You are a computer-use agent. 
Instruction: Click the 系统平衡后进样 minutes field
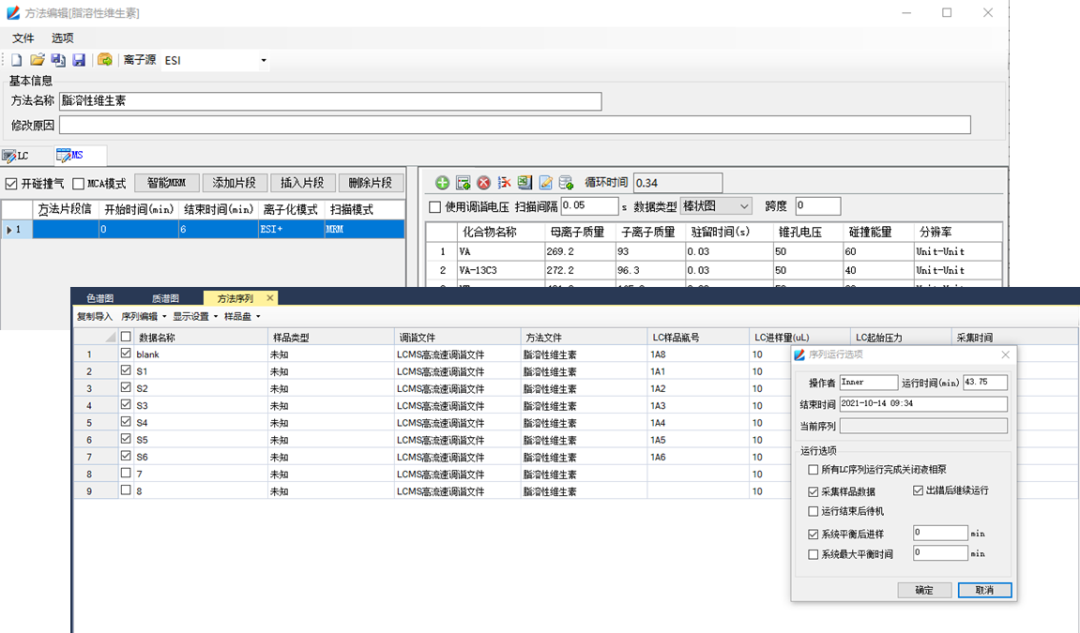click(940, 532)
